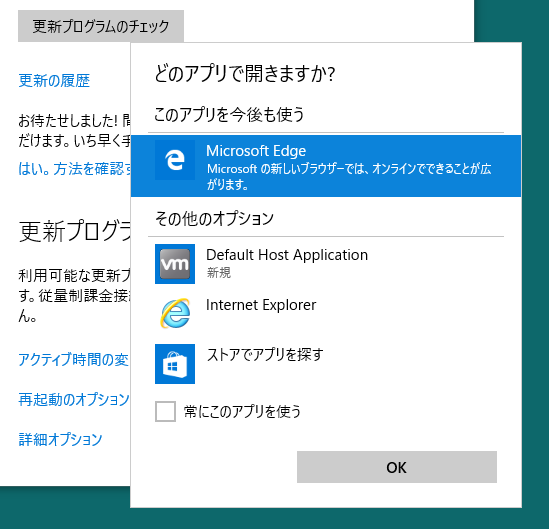The image size is (549, 529).
Task: Click the このアプリを今後も使う heading
Action: [229, 114]
